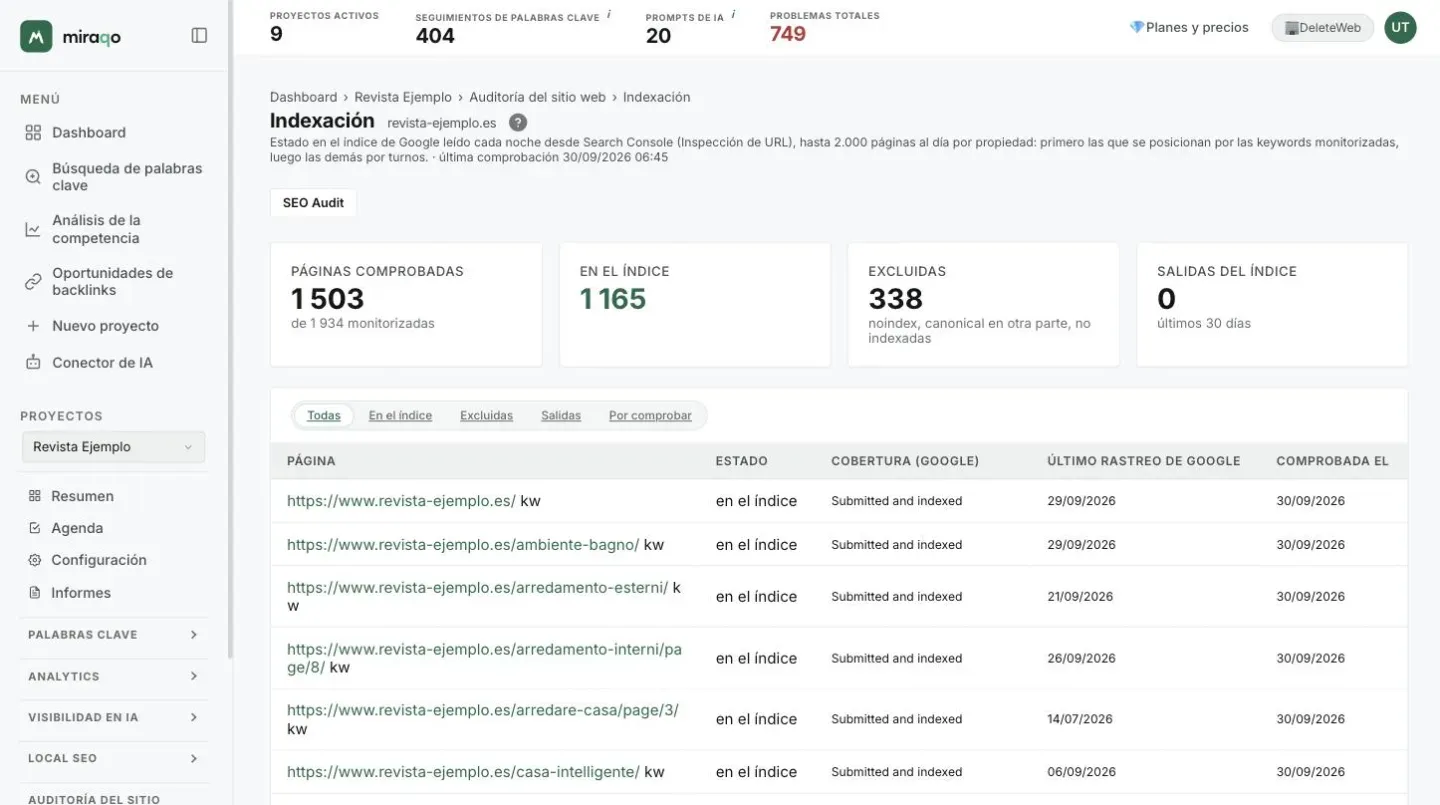The width and height of the screenshot is (1440, 805).
Task: Click the Auditoría del sitio web breadcrumb
Action: pyautogui.click(x=538, y=97)
